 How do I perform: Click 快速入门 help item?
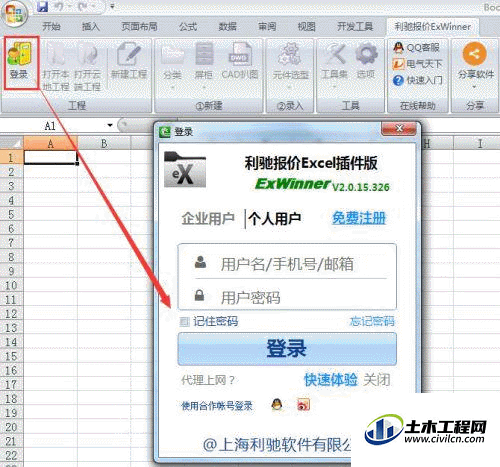[417, 80]
